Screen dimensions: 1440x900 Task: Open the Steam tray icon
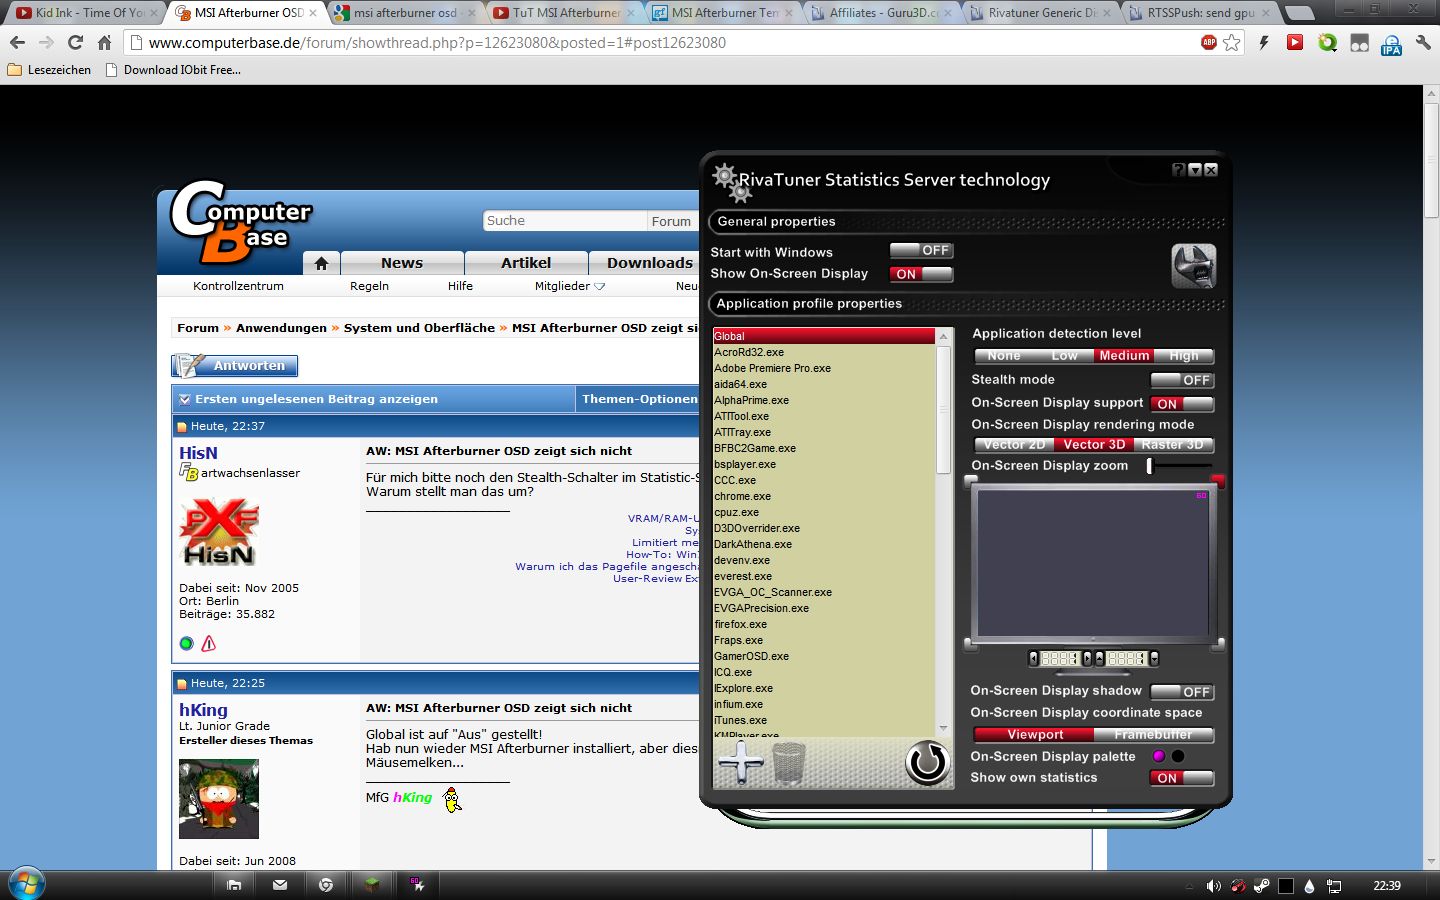coord(1262,886)
